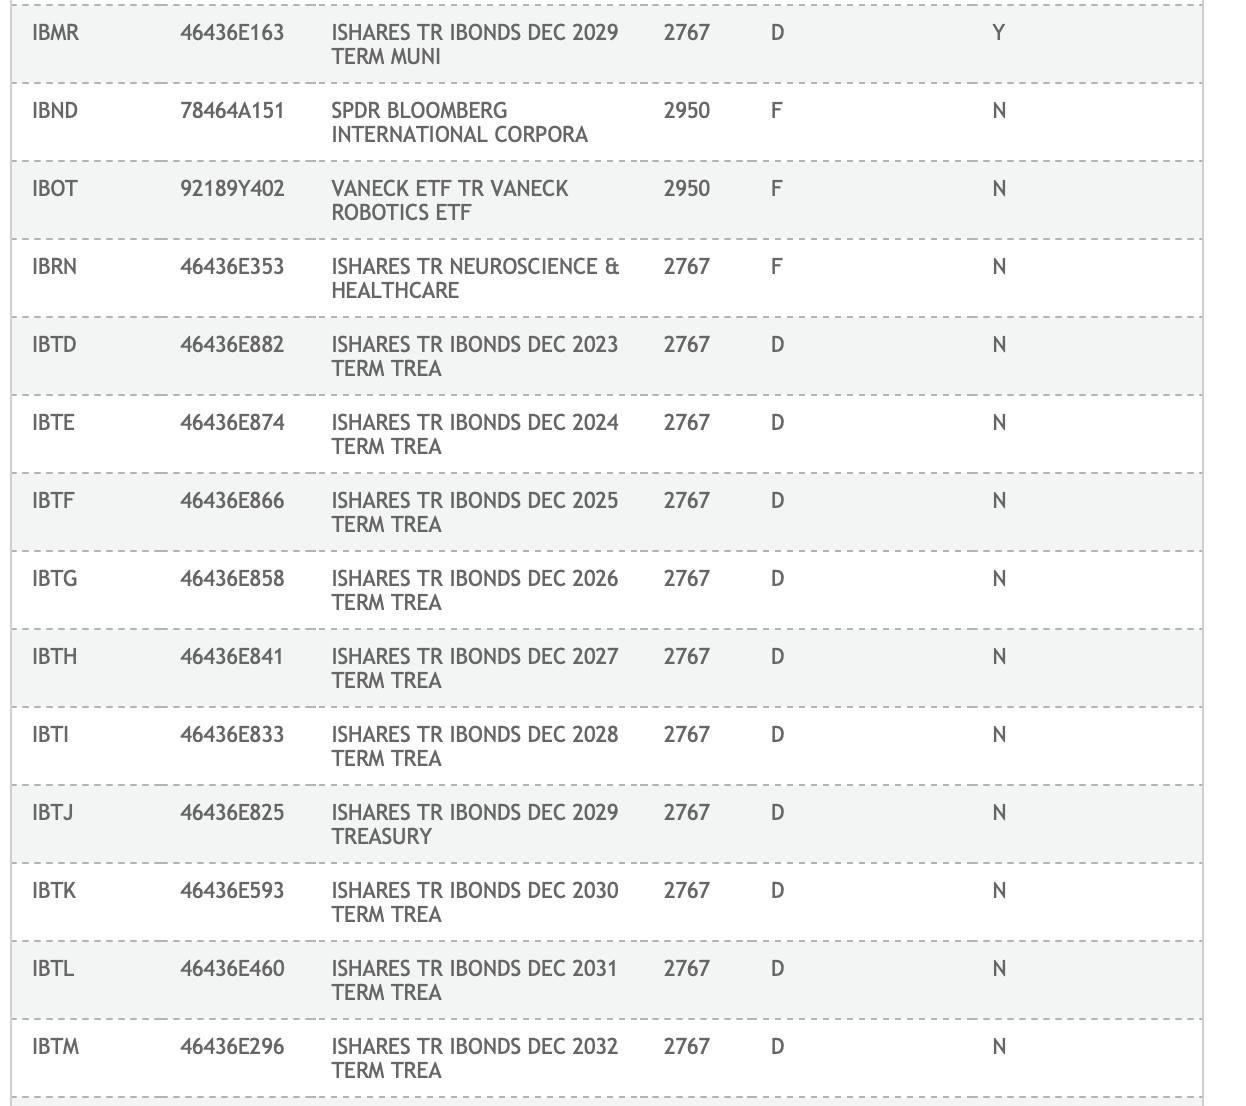
Task: Click 2767 in the IBTI row
Action: [x=687, y=734]
